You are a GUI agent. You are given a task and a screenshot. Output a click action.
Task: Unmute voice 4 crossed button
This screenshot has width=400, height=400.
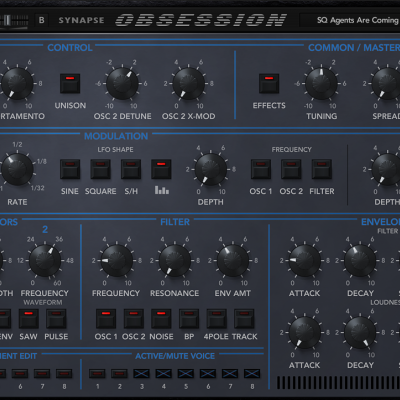pyautogui.click(x=164, y=373)
